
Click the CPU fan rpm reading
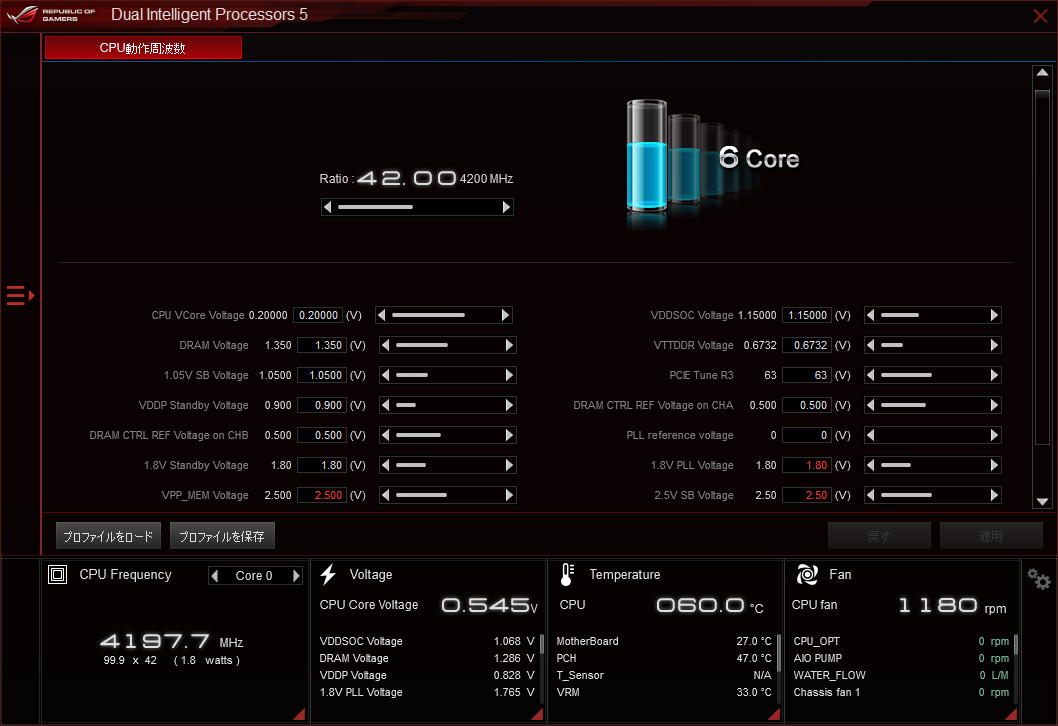pyautogui.click(x=952, y=605)
